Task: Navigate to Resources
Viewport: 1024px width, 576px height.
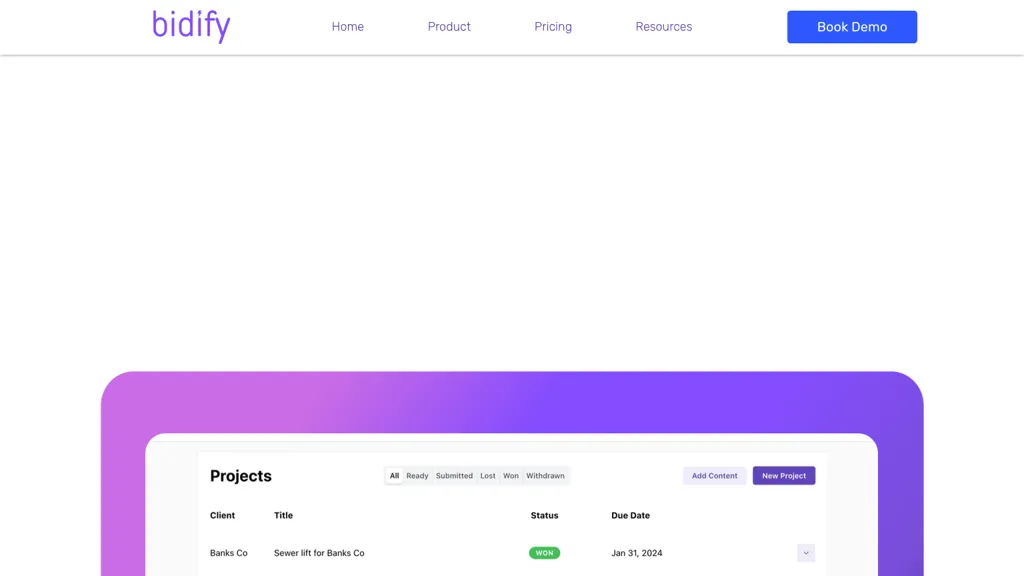Action: tap(663, 27)
